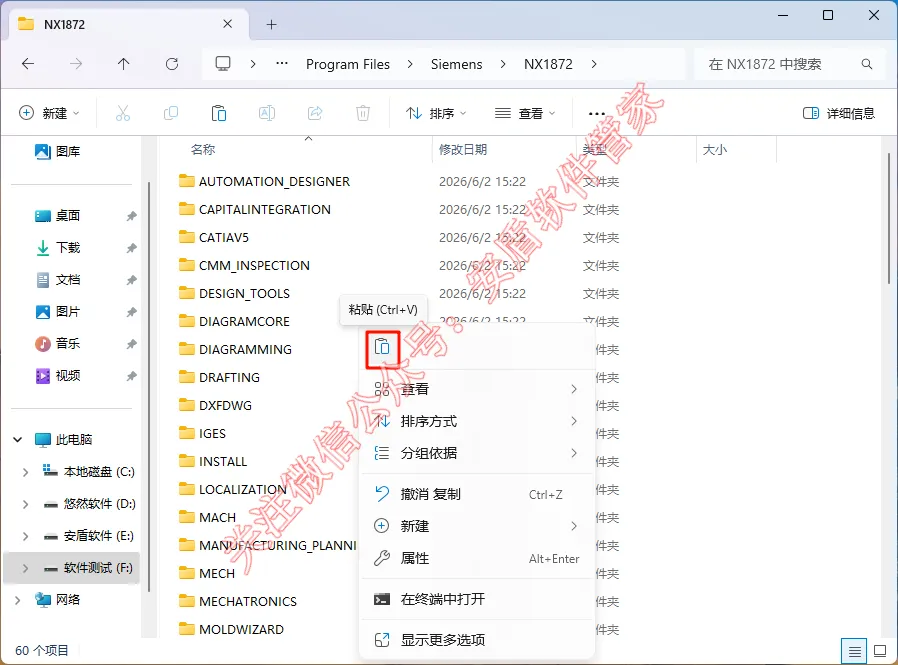Click the Copy toolbar icon
Viewport: 898px width, 665px height.
coord(171,113)
